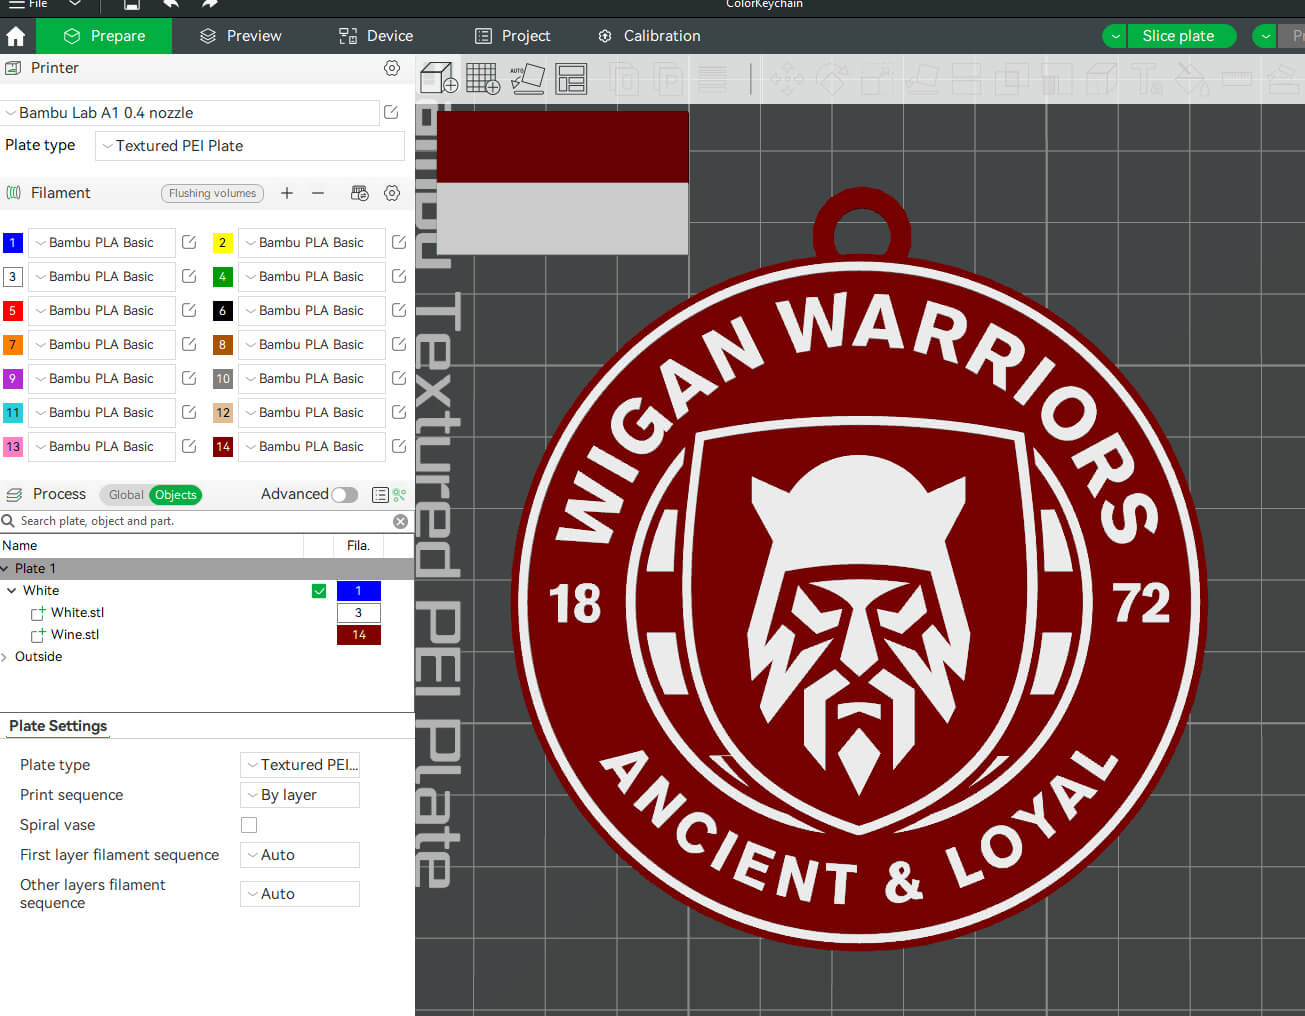The height and width of the screenshot is (1016, 1305).
Task: Switch to the Preview tab
Action: click(240, 36)
